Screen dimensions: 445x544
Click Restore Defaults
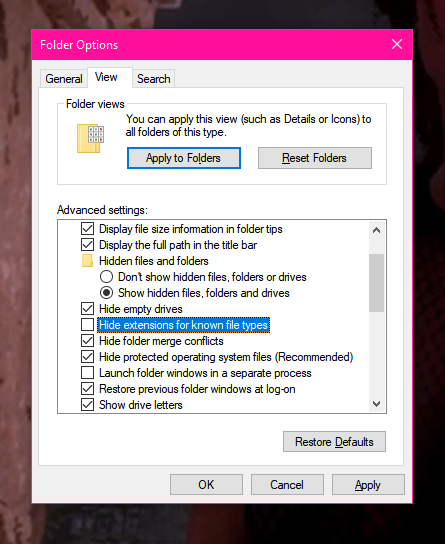pos(334,442)
